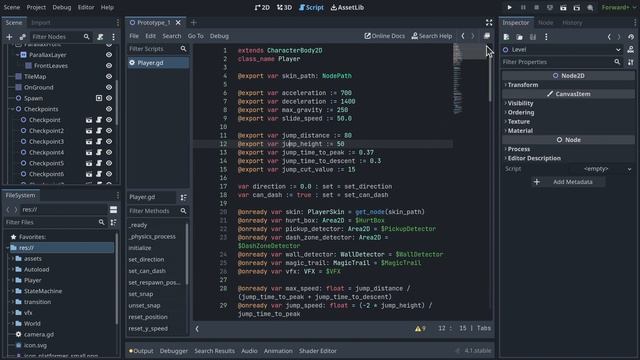Click the floating script window icon
Screen dimensions: 640x360
(487, 36)
